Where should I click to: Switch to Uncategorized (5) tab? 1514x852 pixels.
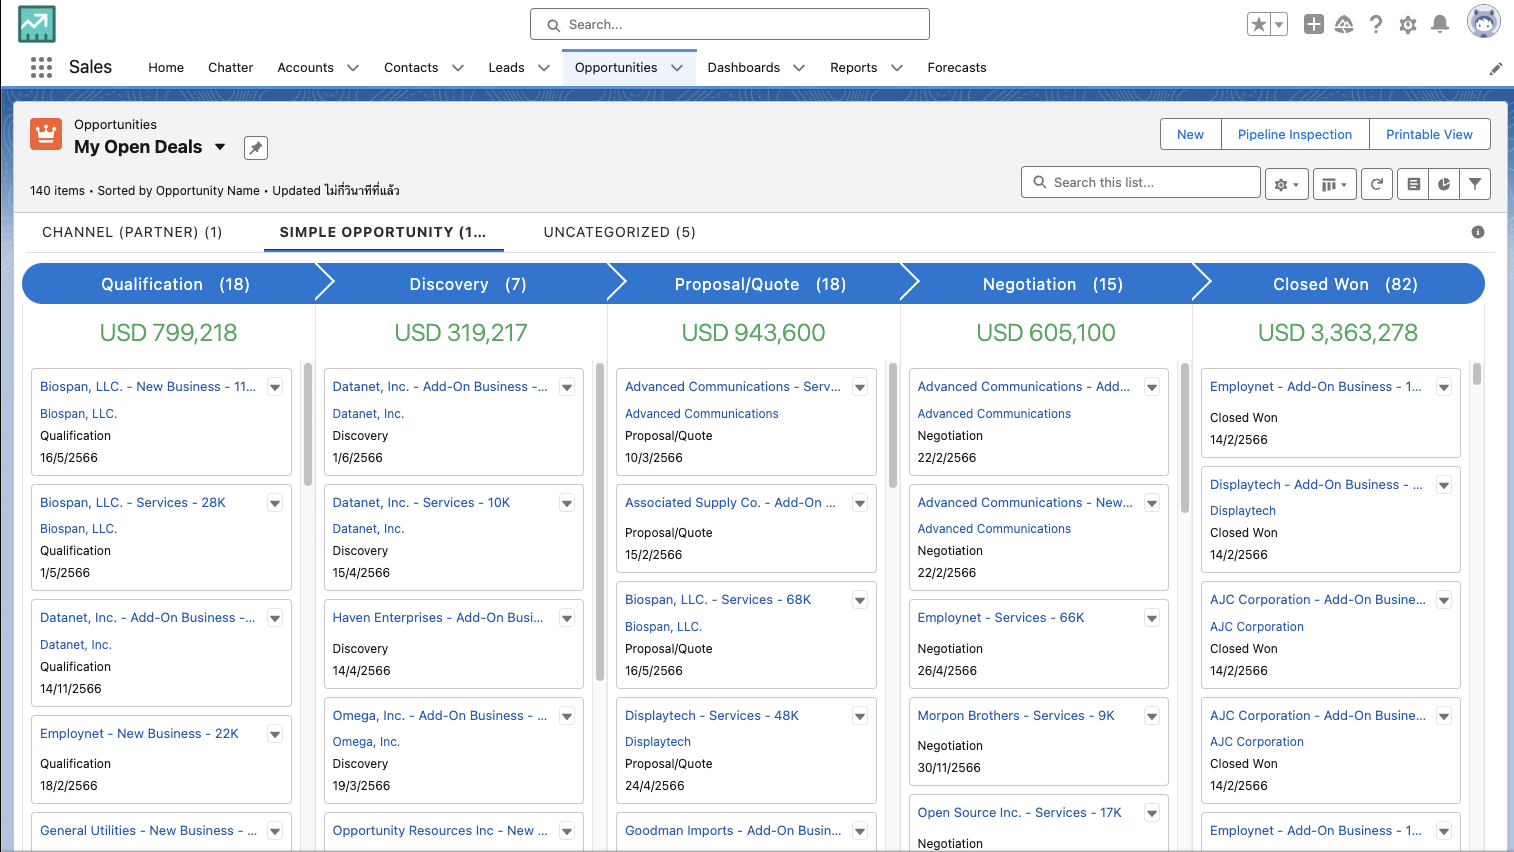[x=620, y=232]
